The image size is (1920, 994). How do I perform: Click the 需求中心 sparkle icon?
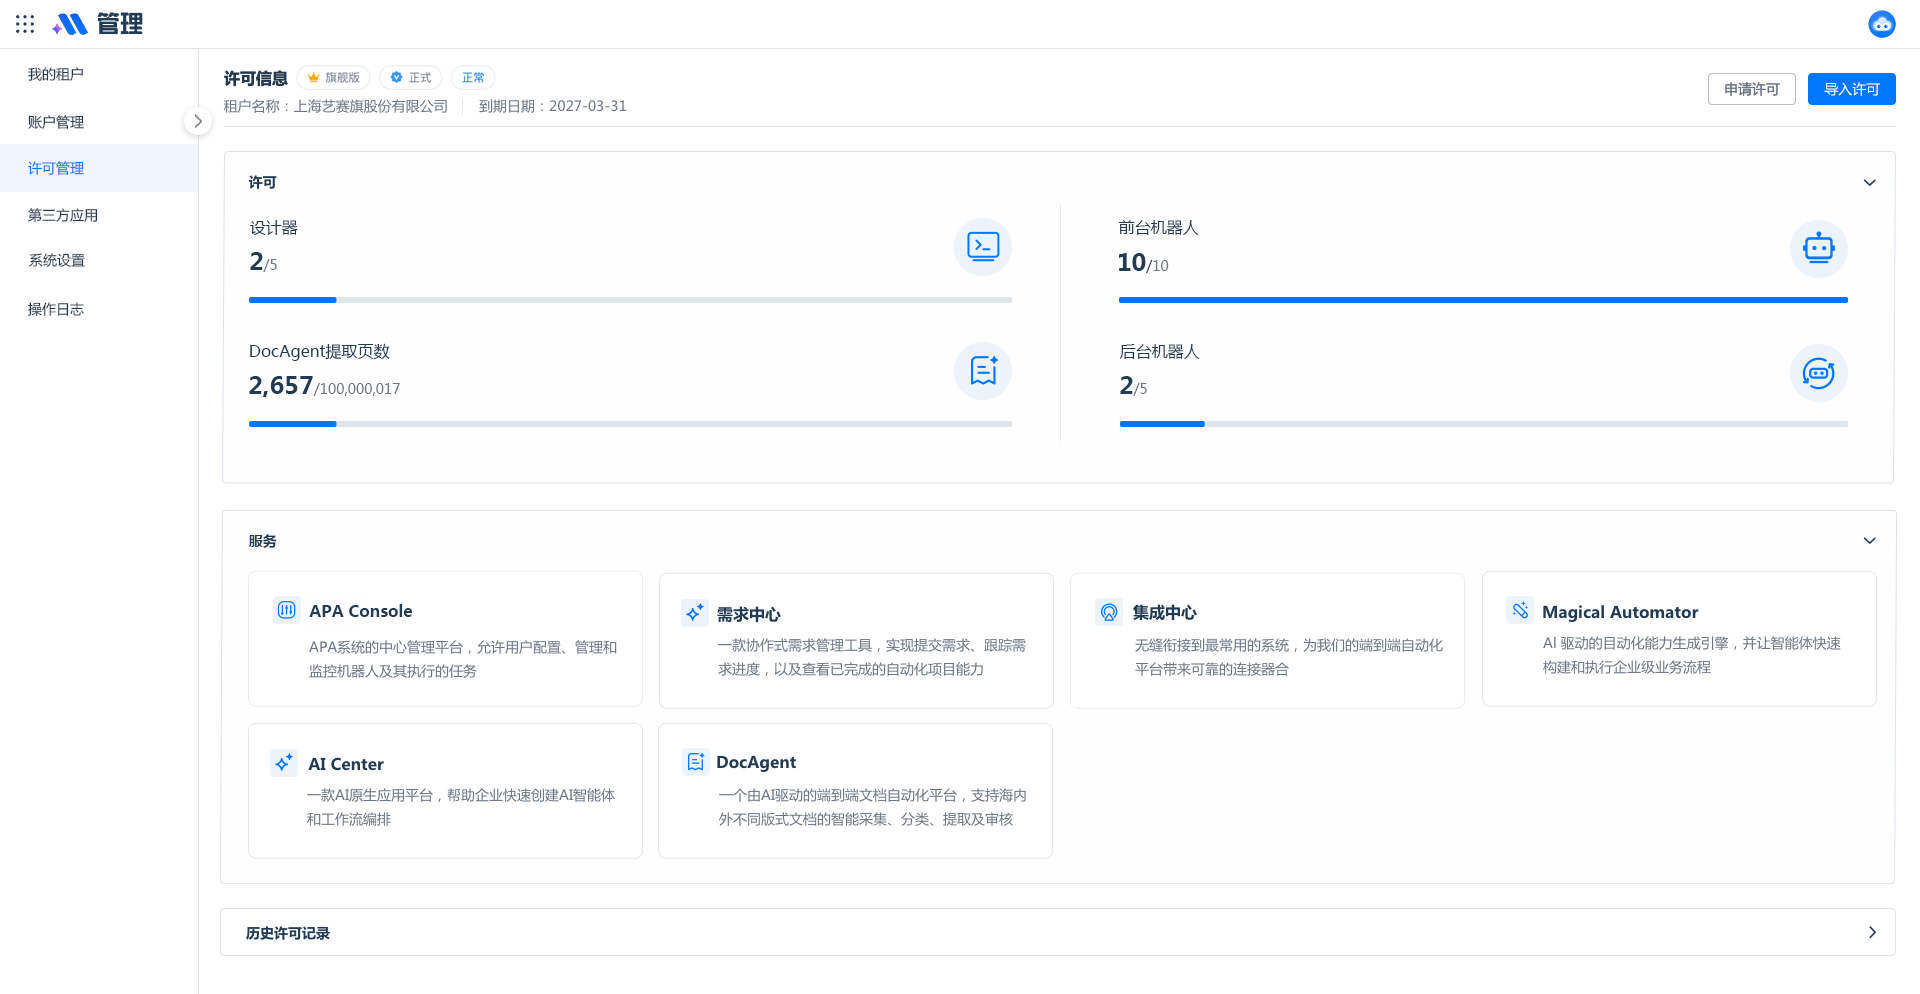click(695, 613)
